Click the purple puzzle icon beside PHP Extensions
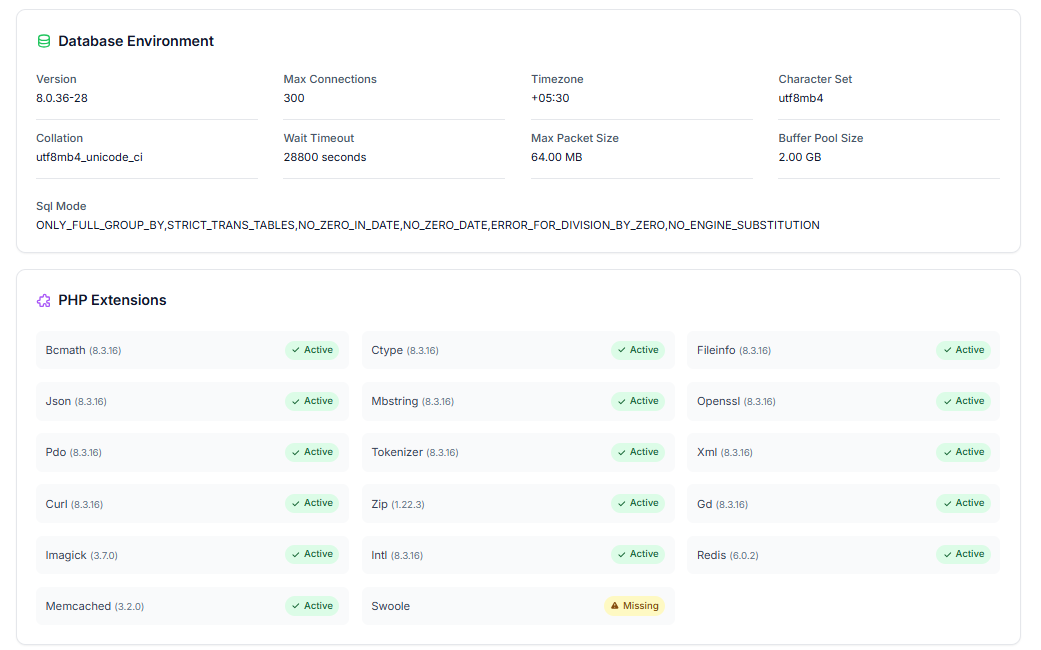The image size is (1041, 650). 44,301
